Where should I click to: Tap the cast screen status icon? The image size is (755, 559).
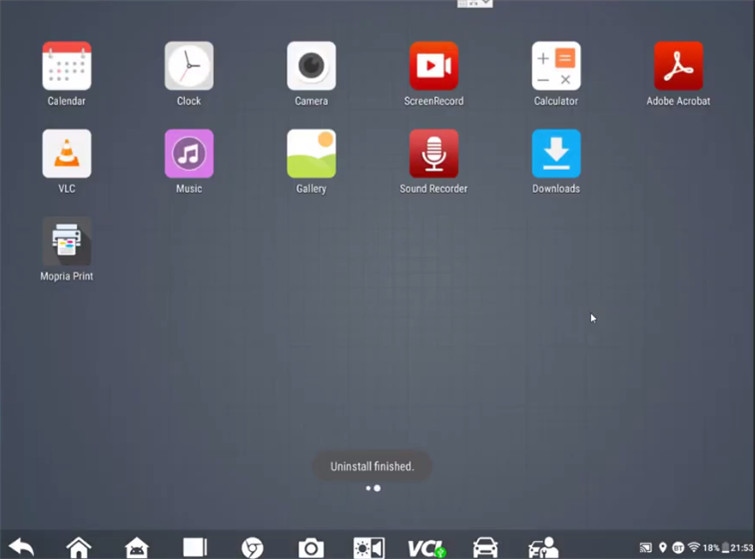(646, 547)
